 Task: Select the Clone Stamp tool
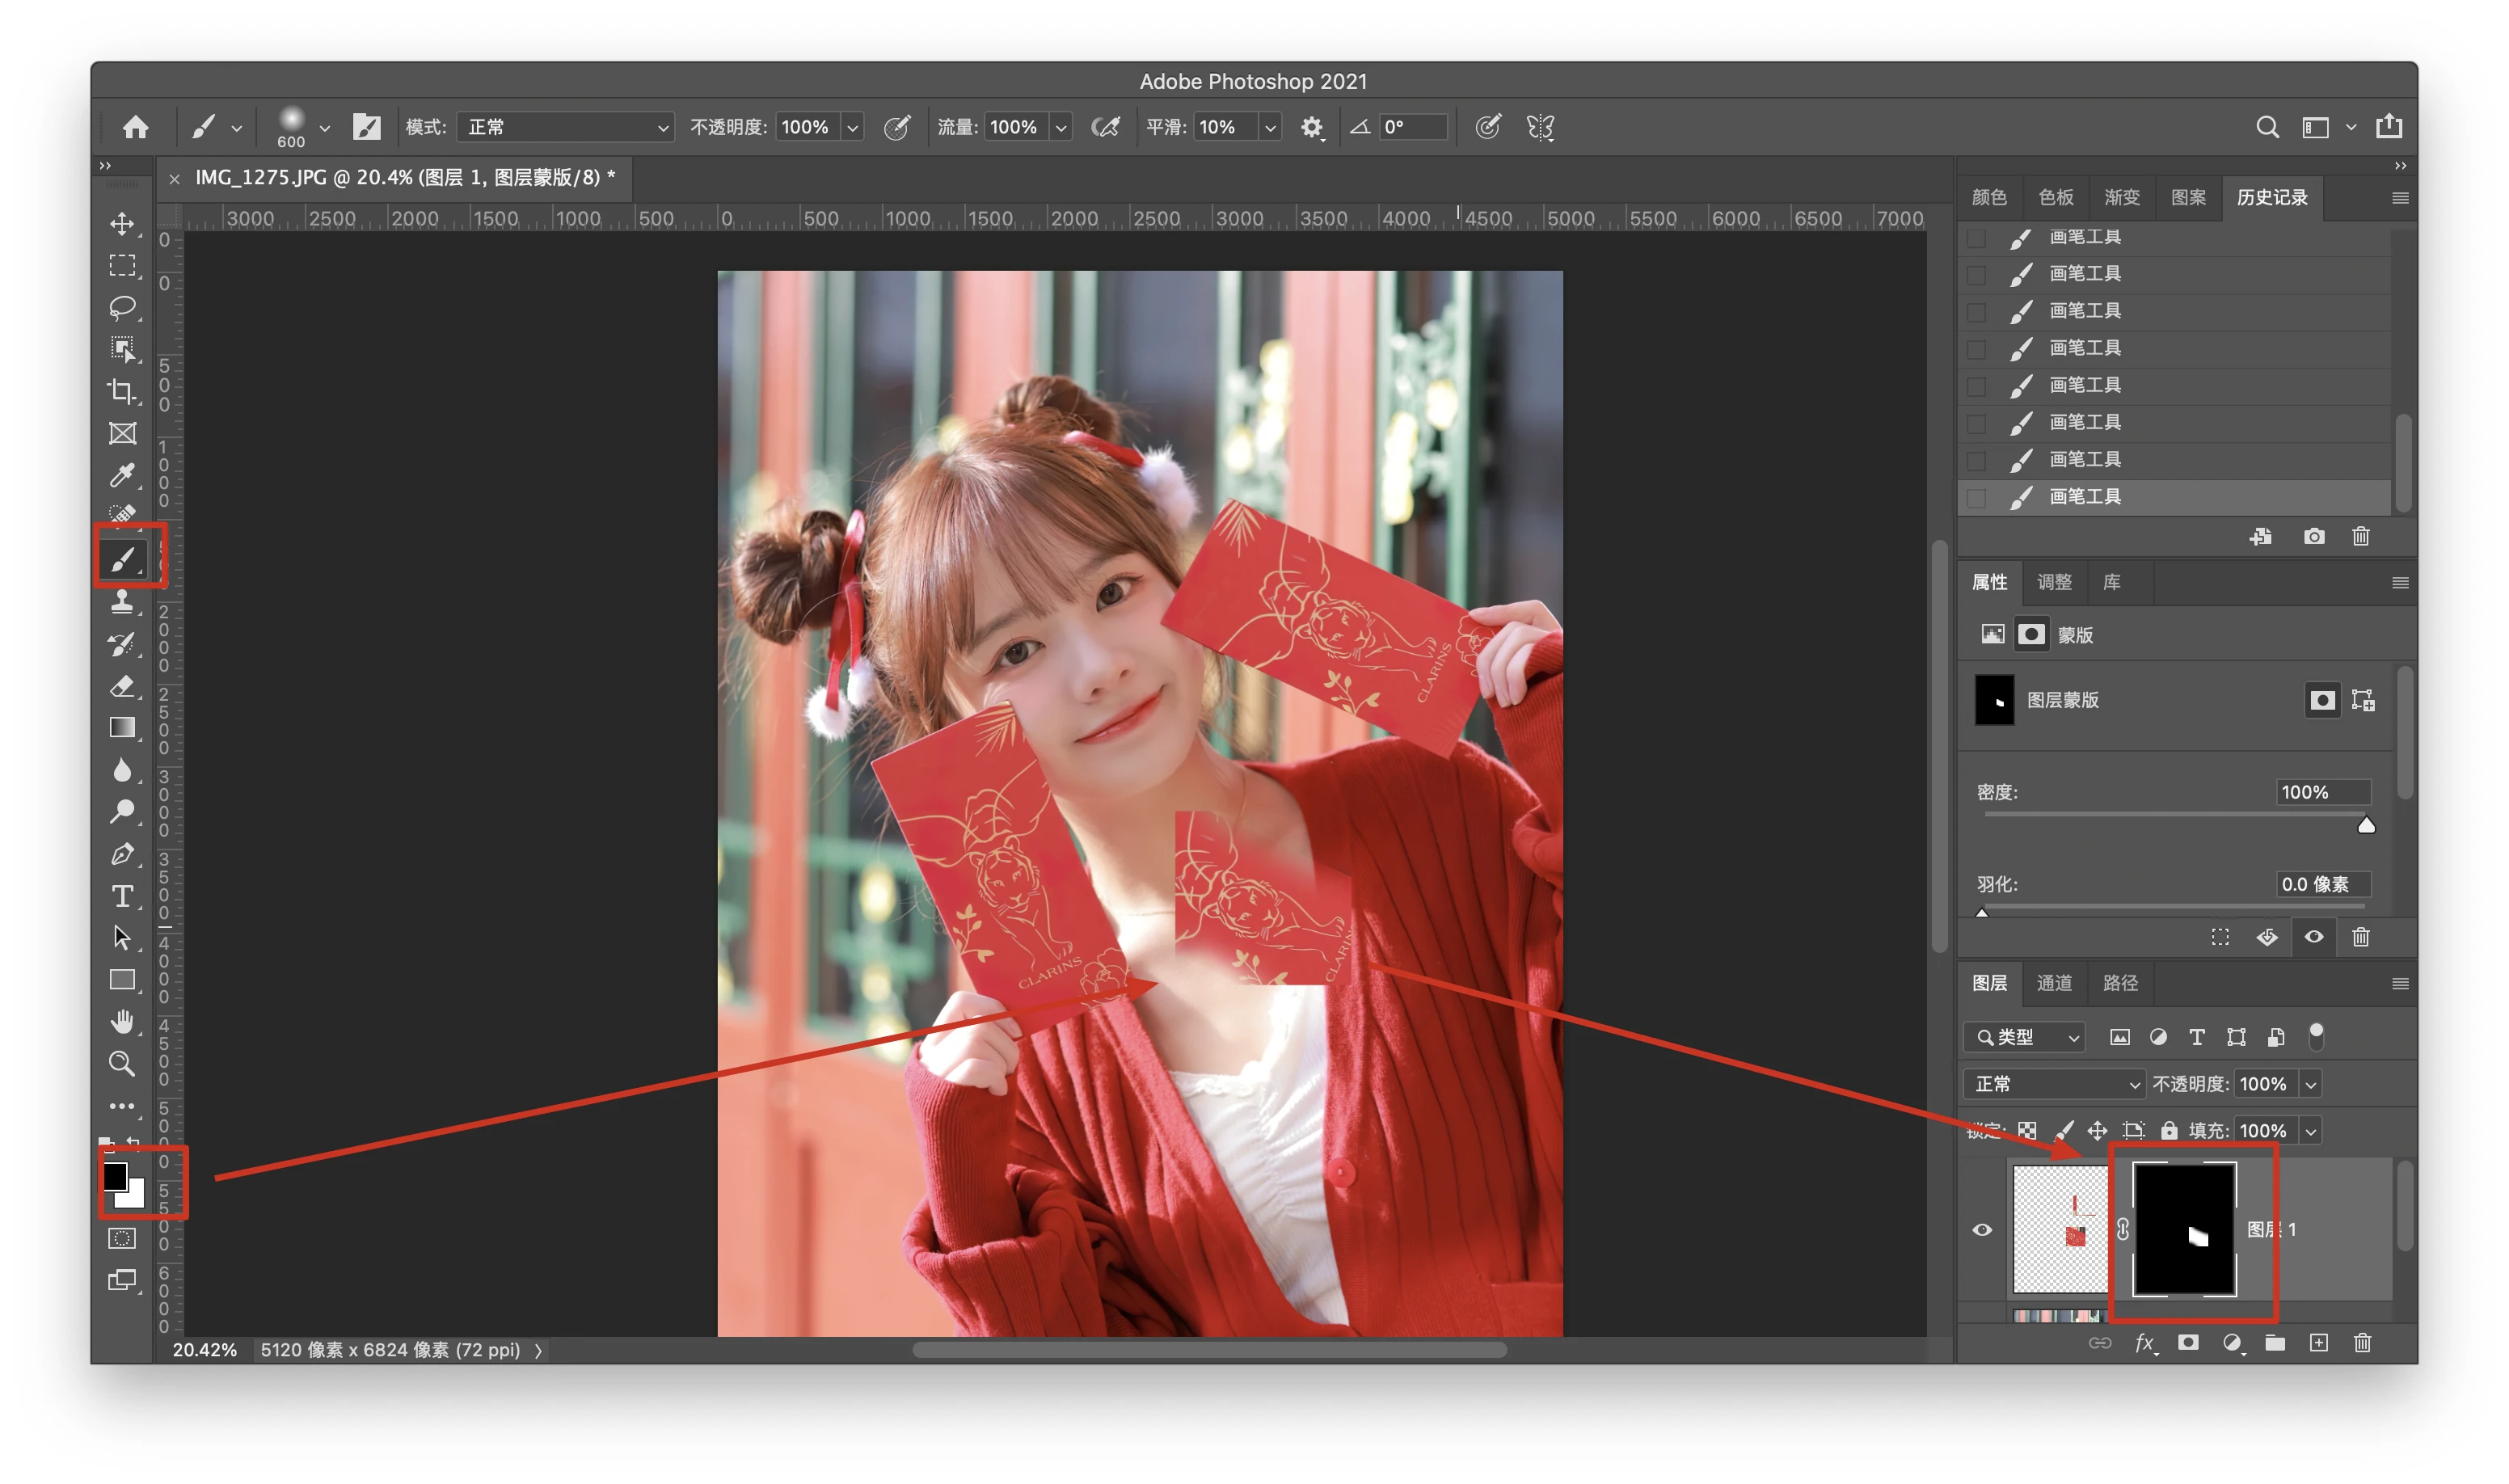coord(122,602)
